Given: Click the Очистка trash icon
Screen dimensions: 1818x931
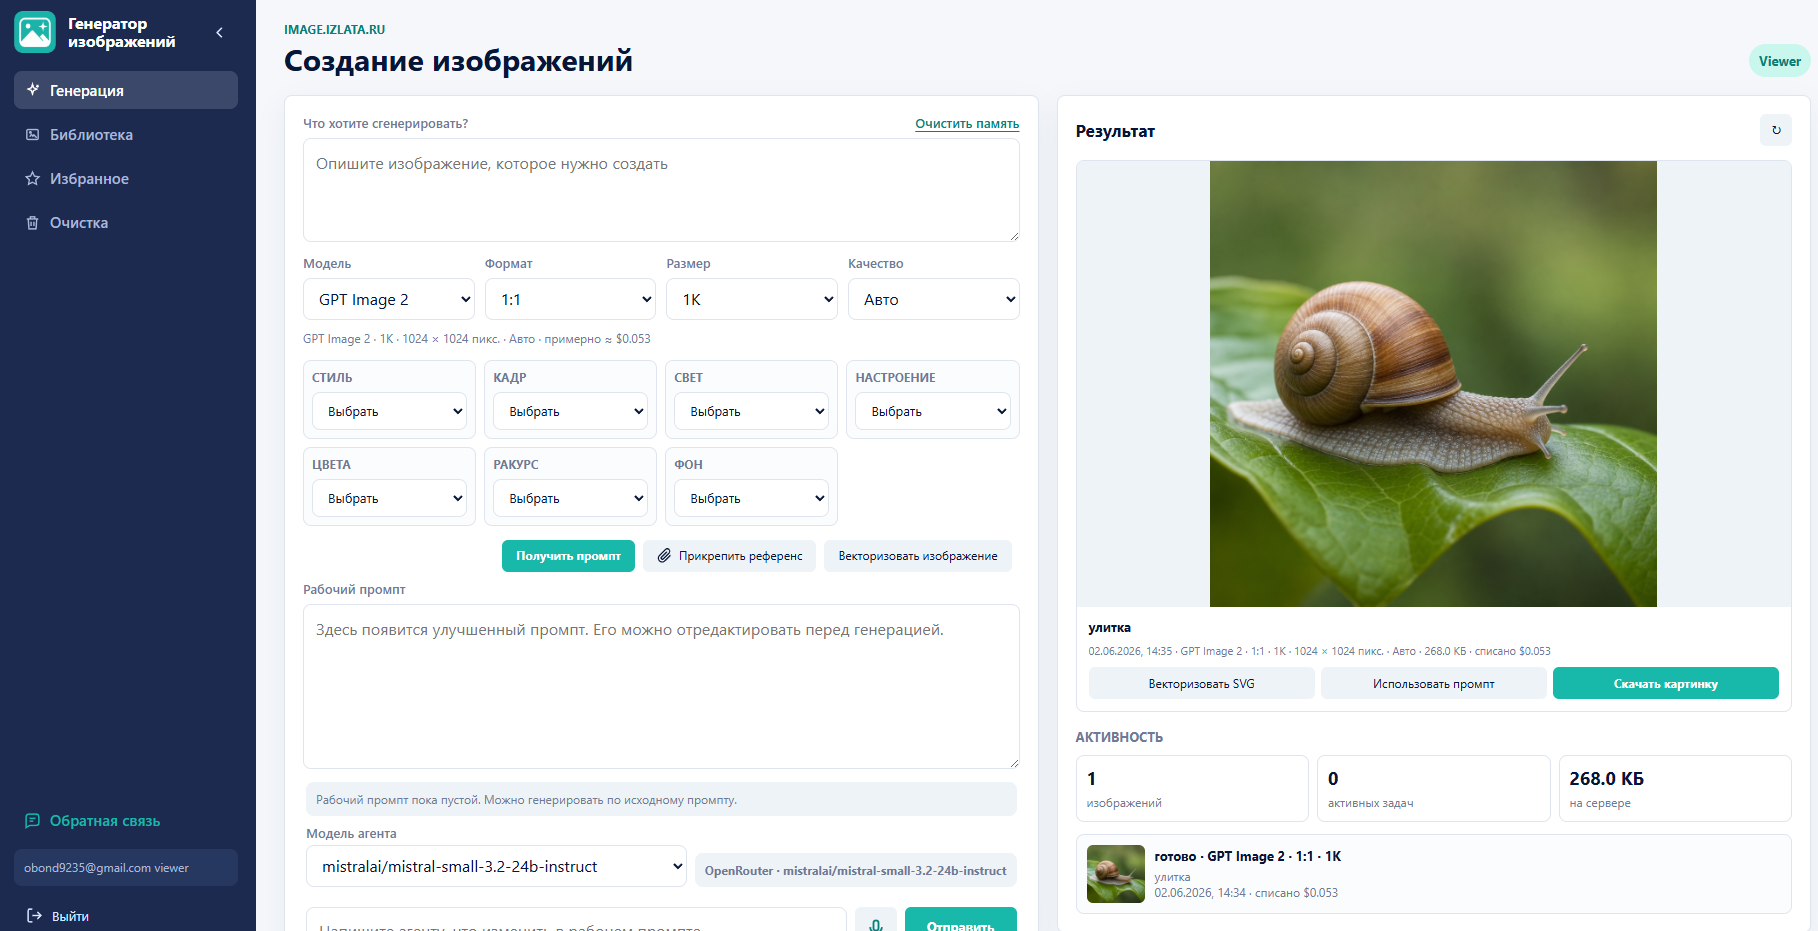Looking at the screenshot, I should [33, 222].
